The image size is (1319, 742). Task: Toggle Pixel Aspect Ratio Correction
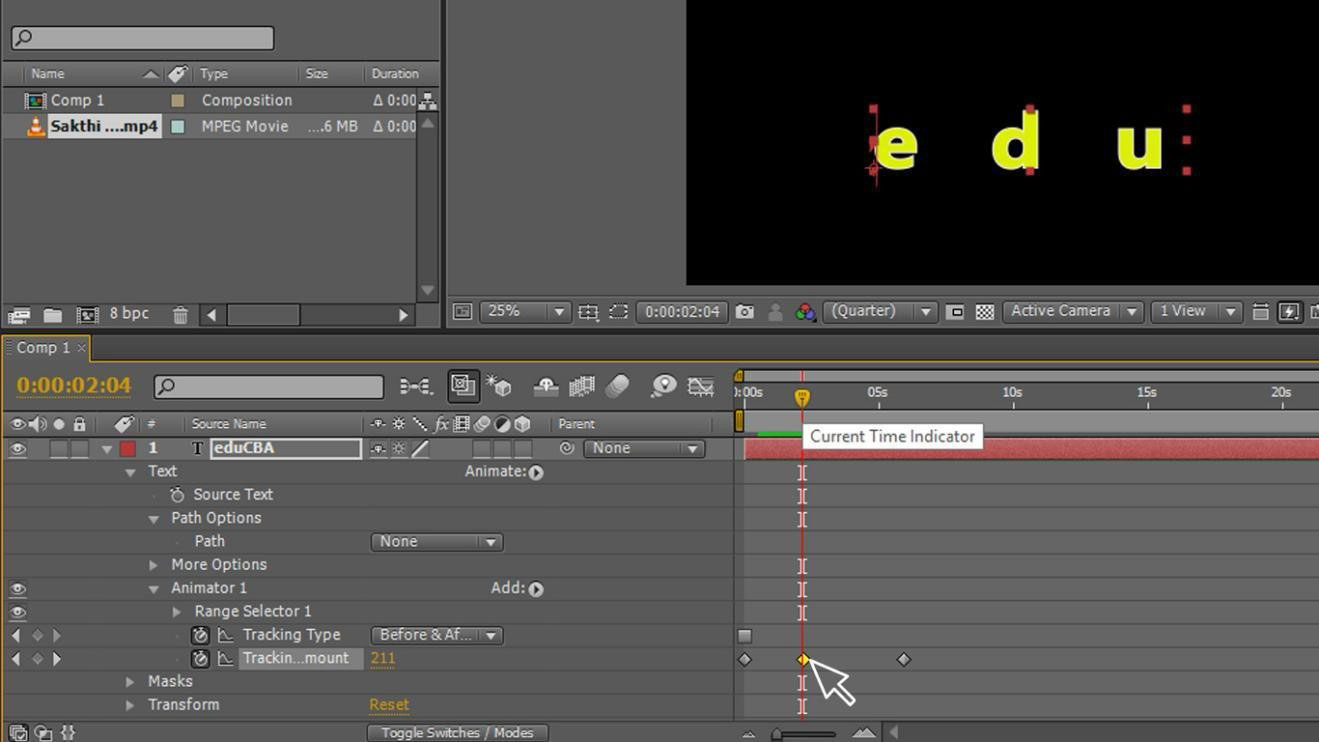tap(1261, 312)
